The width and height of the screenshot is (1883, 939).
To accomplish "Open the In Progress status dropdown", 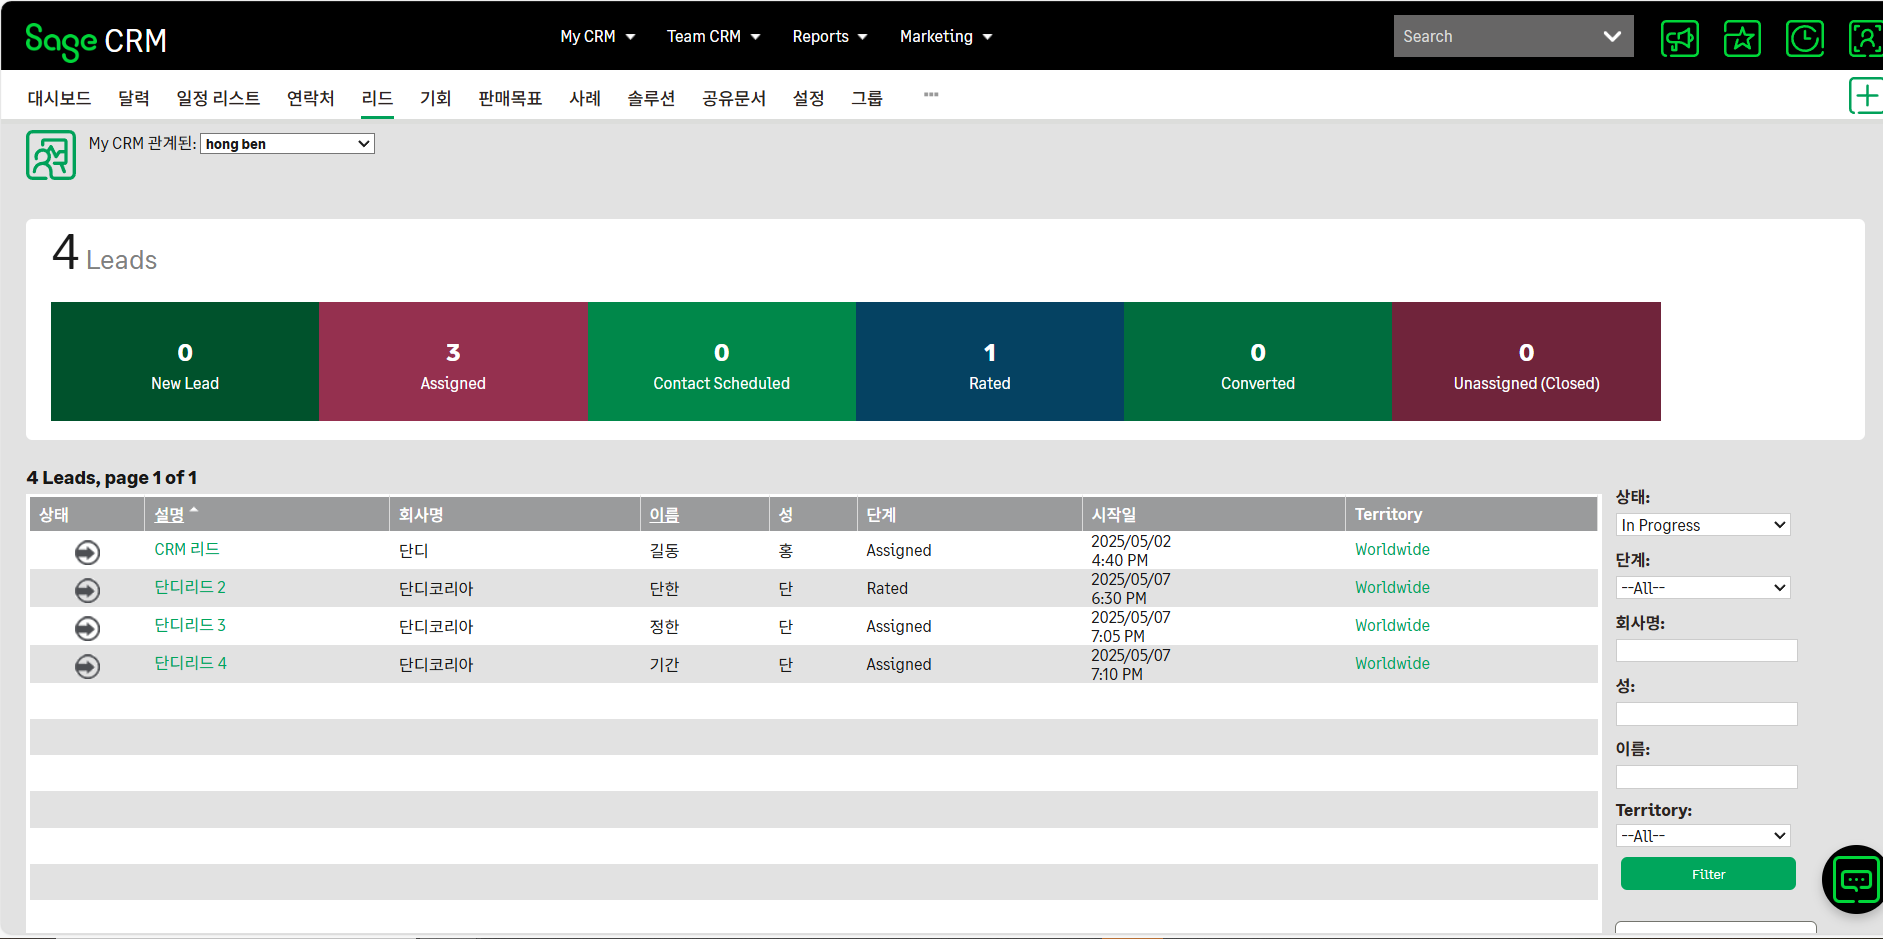I will click(1702, 525).
